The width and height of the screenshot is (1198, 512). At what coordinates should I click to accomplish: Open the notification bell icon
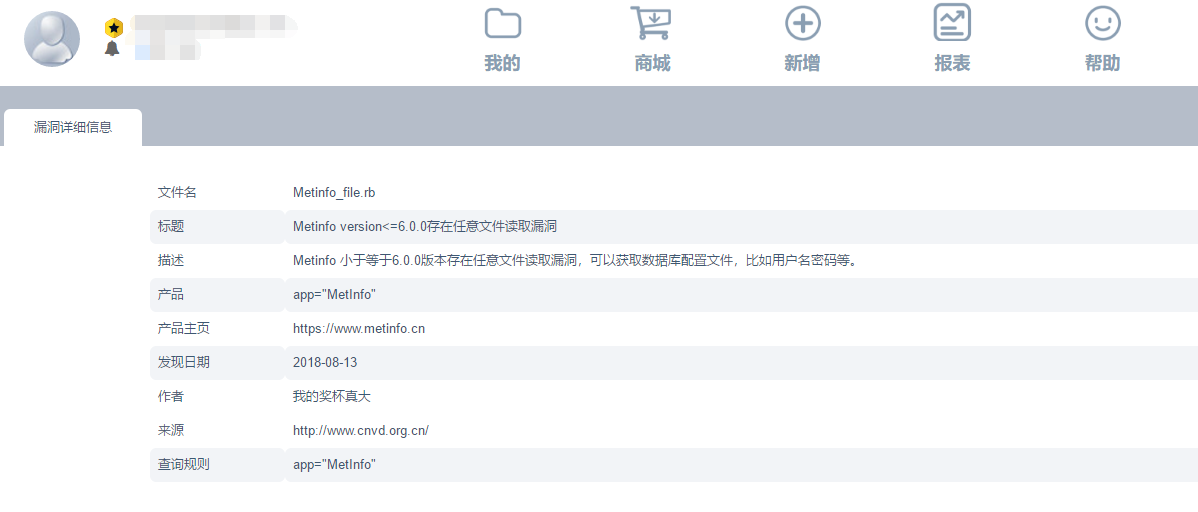pyautogui.click(x=112, y=48)
